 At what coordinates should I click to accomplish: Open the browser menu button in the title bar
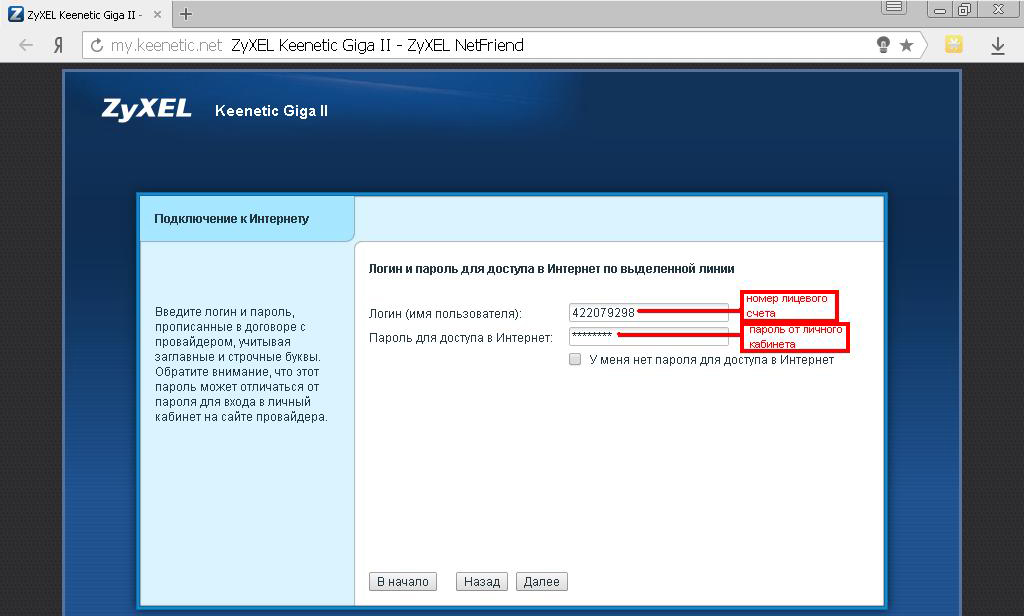[893, 8]
